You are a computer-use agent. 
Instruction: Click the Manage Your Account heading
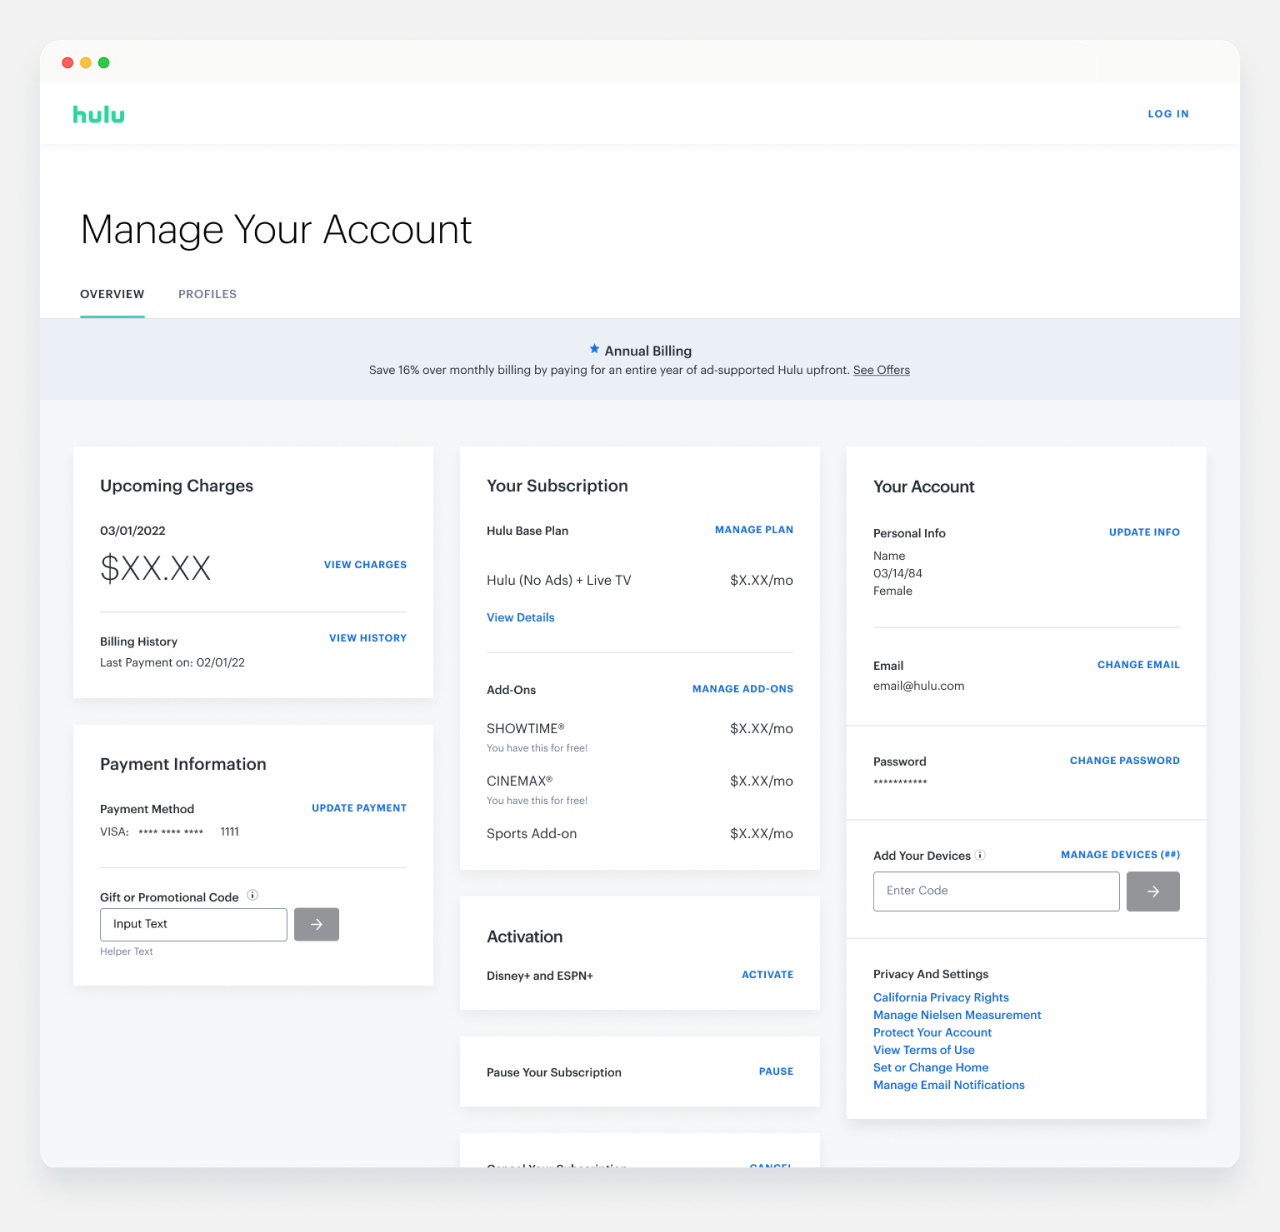[x=276, y=230]
